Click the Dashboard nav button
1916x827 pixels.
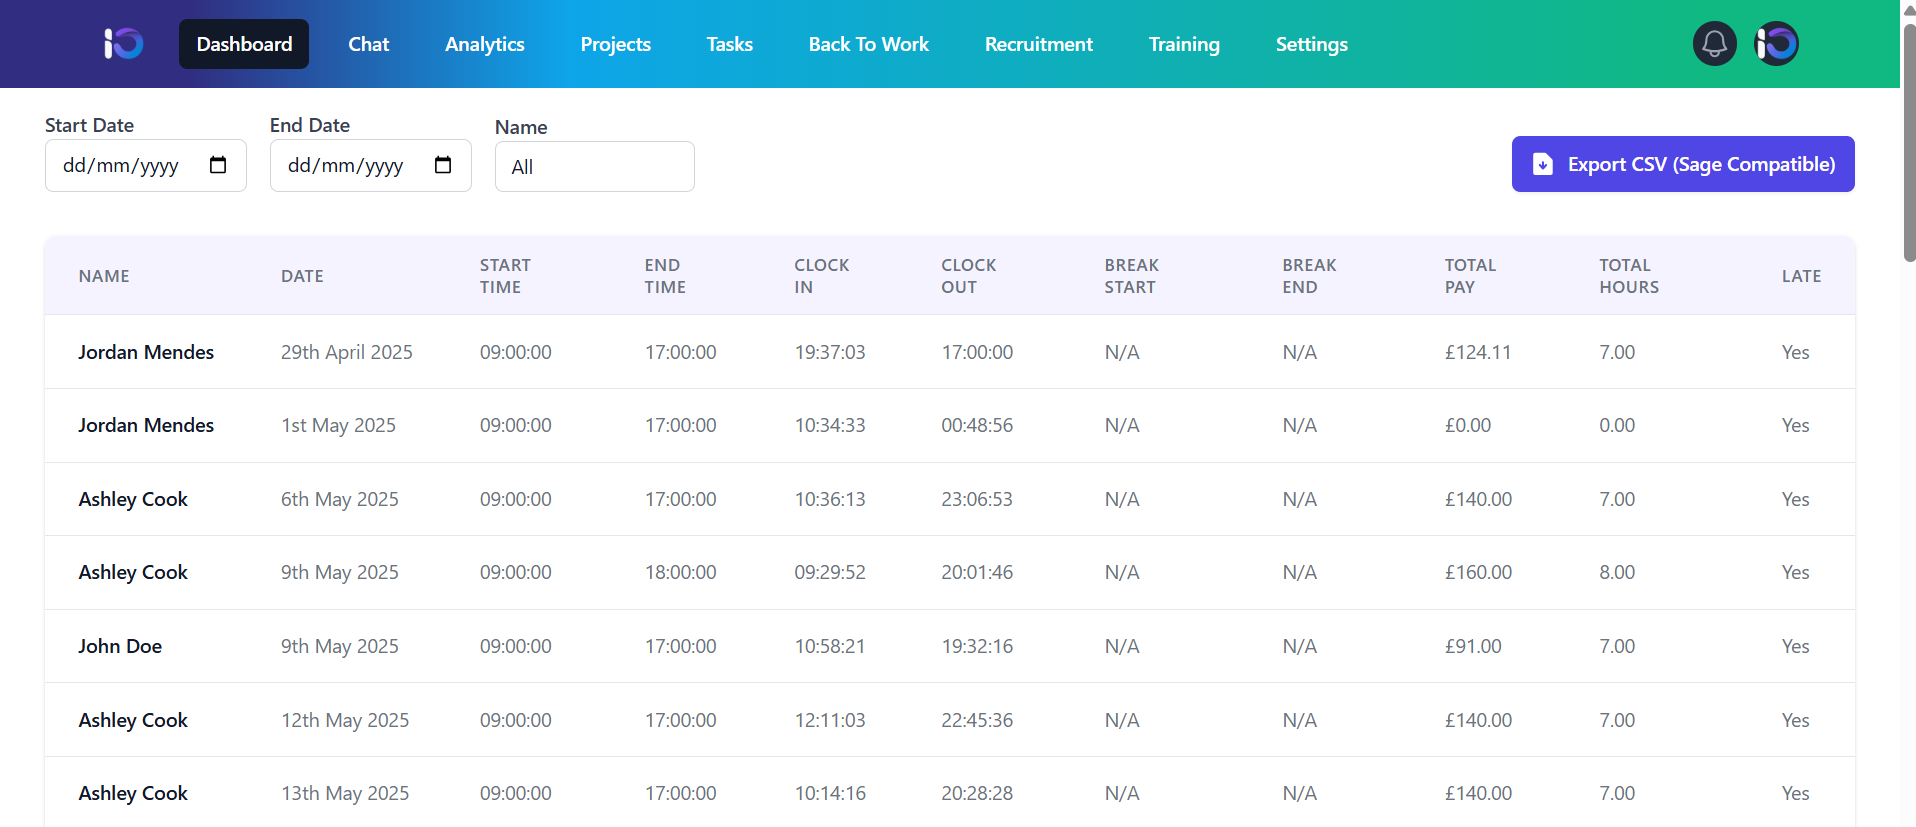point(244,44)
